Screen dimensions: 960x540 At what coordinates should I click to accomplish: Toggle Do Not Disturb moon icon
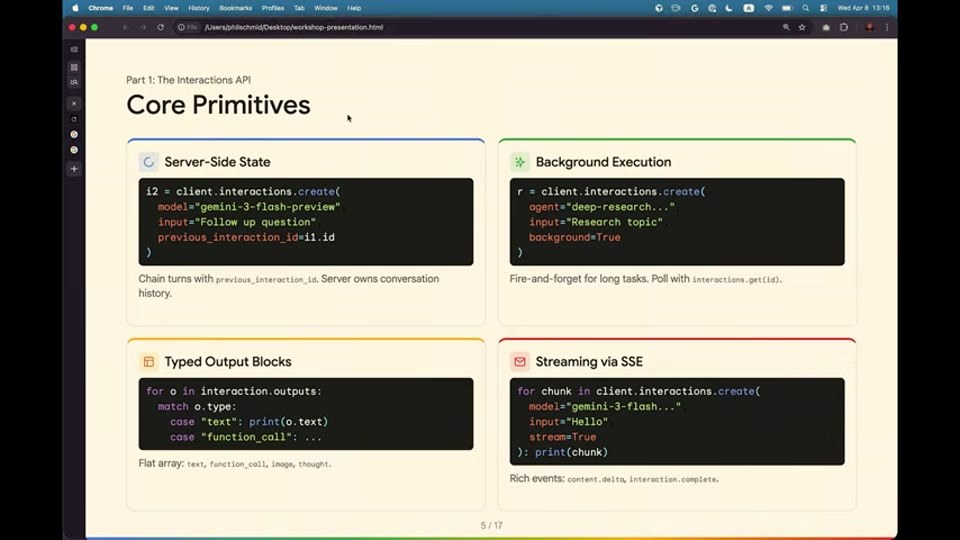tap(729, 8)
